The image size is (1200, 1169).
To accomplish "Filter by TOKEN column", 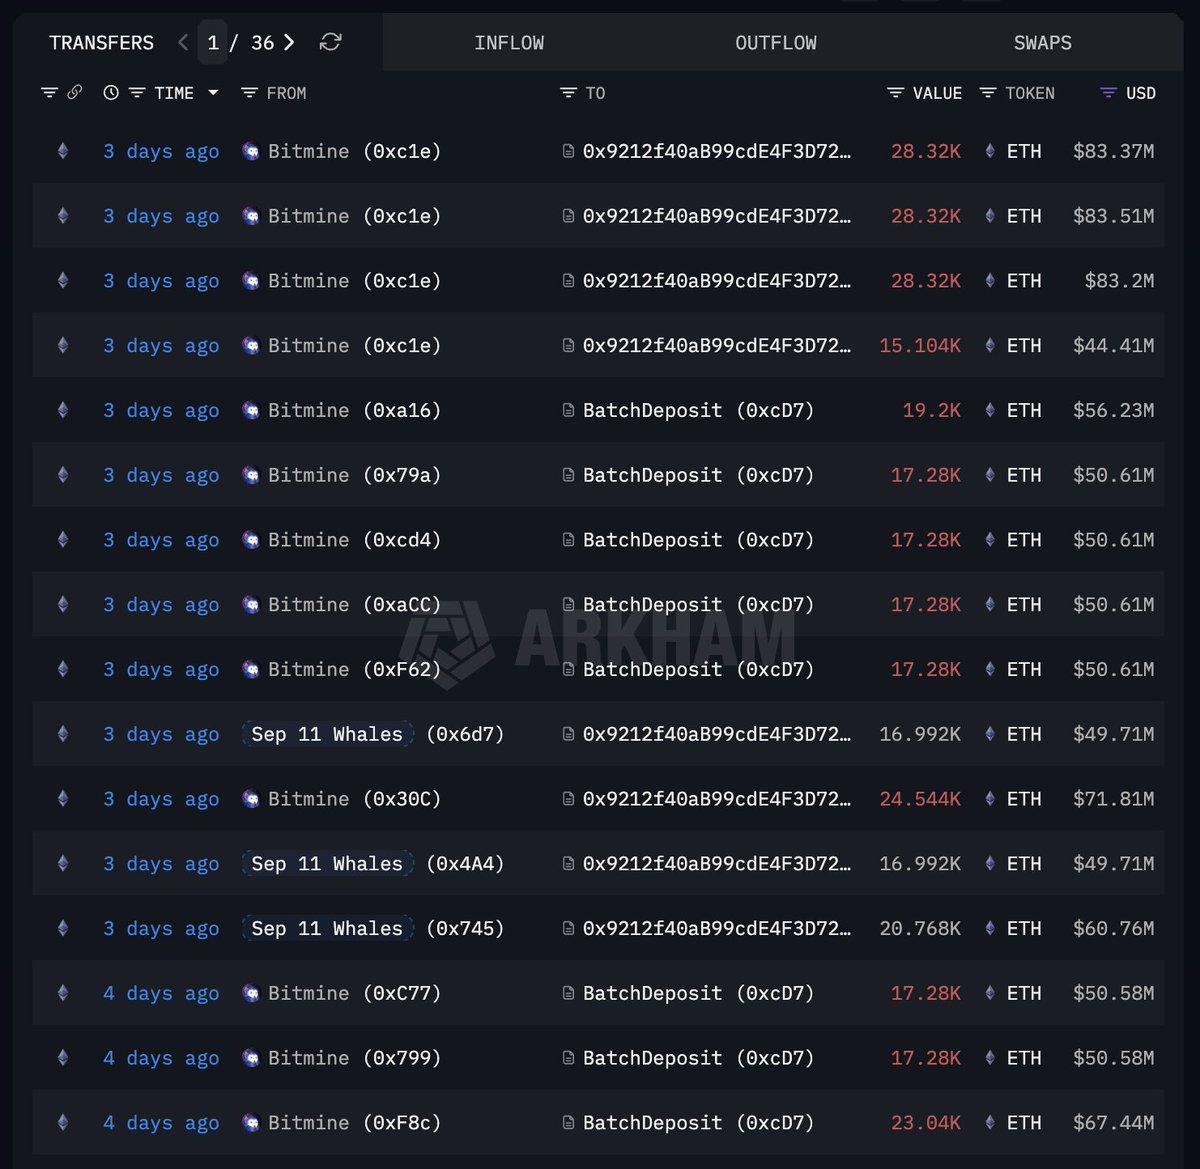I will tap(988, 92).
